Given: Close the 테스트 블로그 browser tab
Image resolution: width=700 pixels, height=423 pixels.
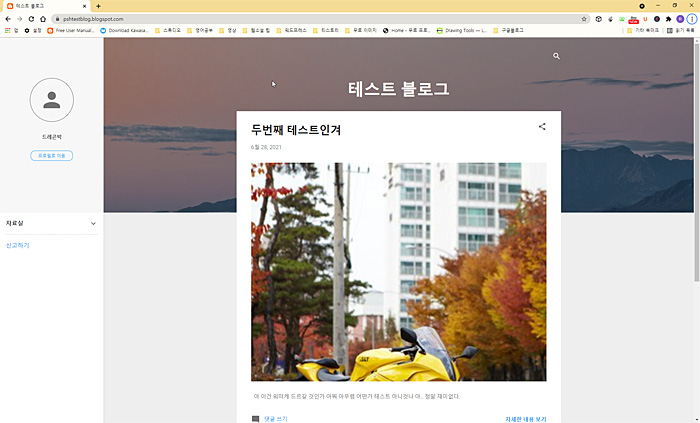Looking at the screenshot, I should (x=84, y=6).
